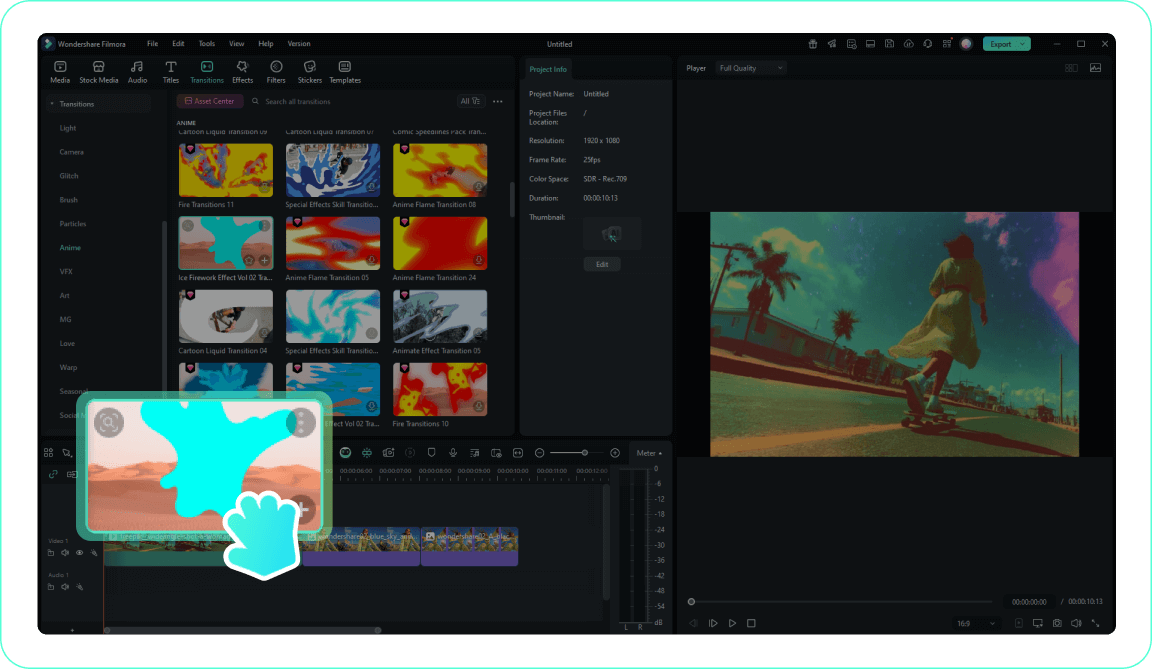The height and width of the screenshot is (669, 1152).
Task: Take a snapshot with the camera icon in player
Action: [1057, 623]
